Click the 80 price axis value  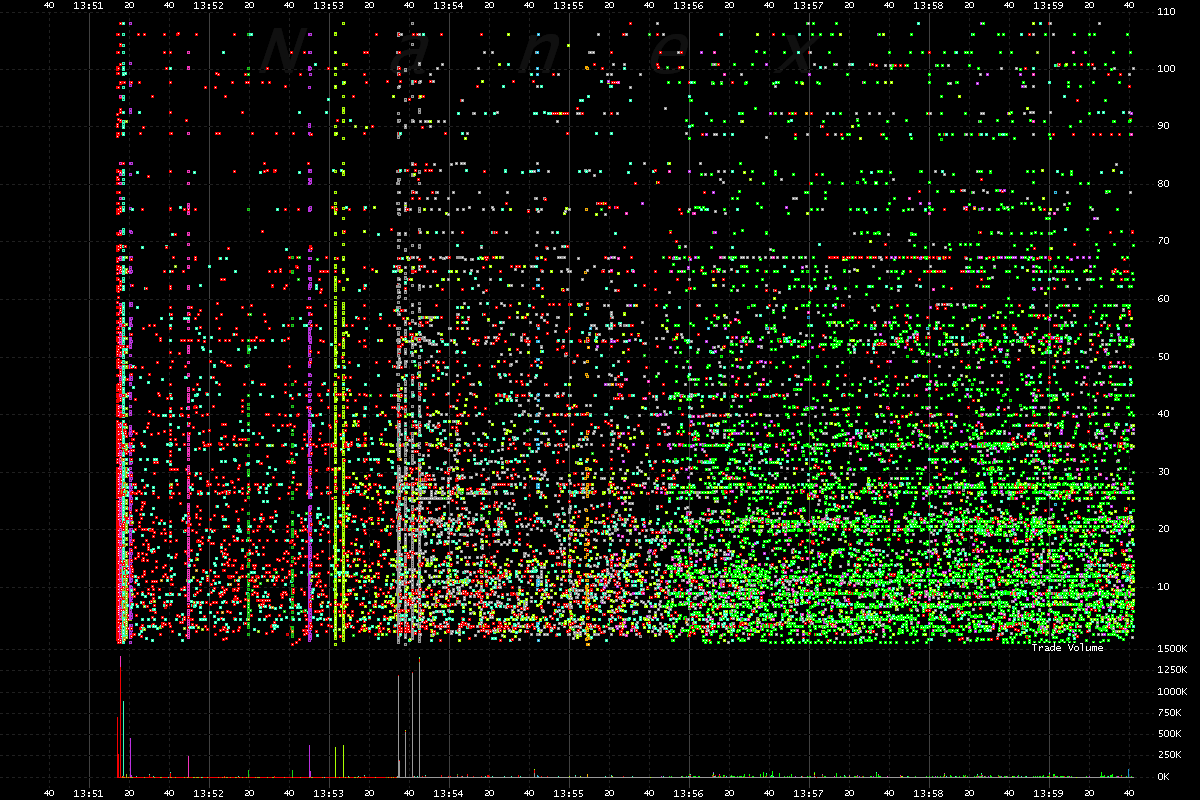point(1162,184)
